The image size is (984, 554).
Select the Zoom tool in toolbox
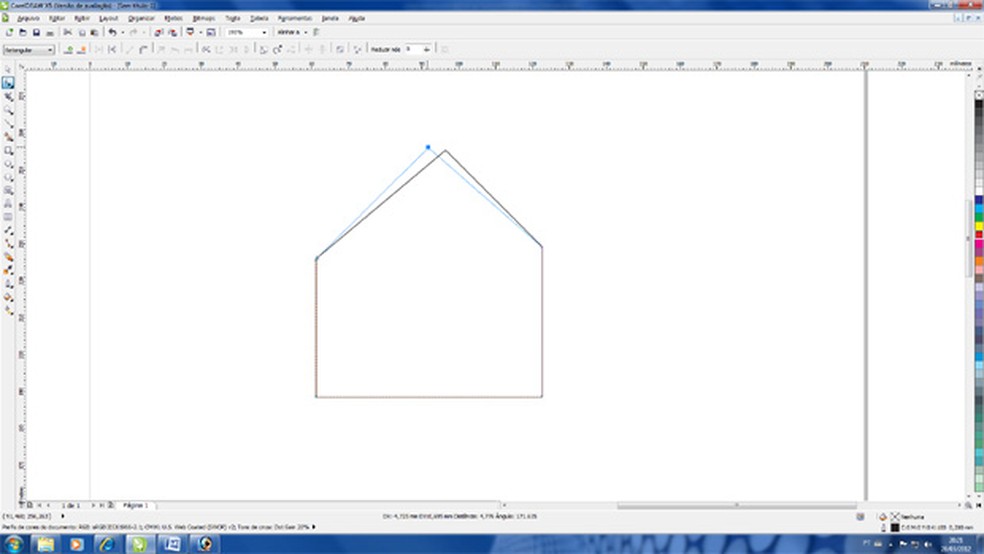[x=8, y=110]
